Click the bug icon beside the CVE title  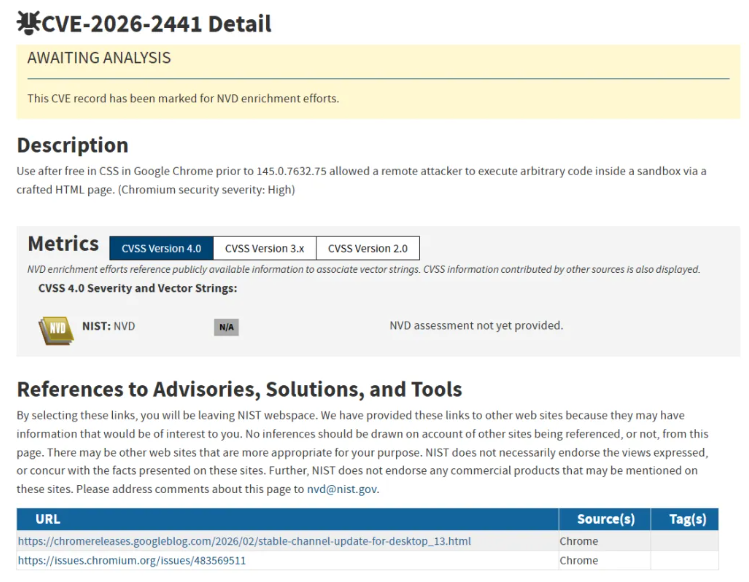tap(29, 23)
